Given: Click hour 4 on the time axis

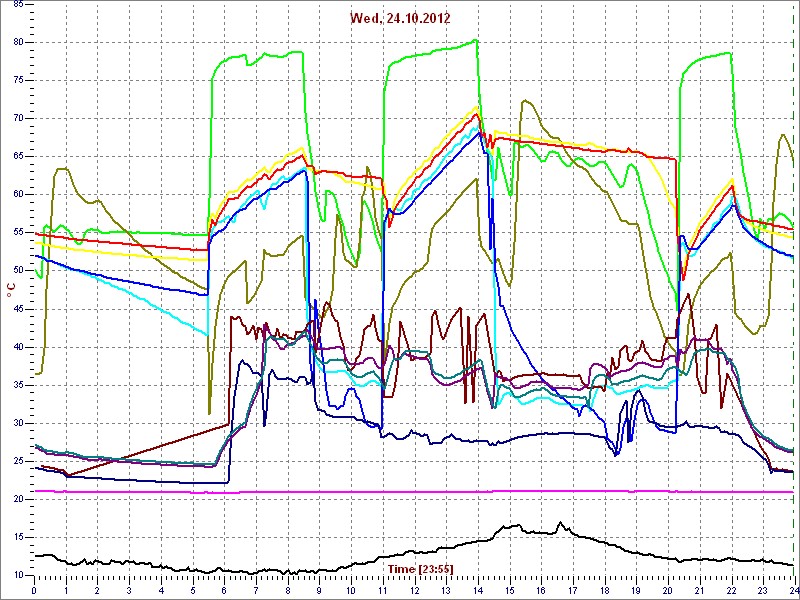Looking at the screenshot, I should point(161,591).
